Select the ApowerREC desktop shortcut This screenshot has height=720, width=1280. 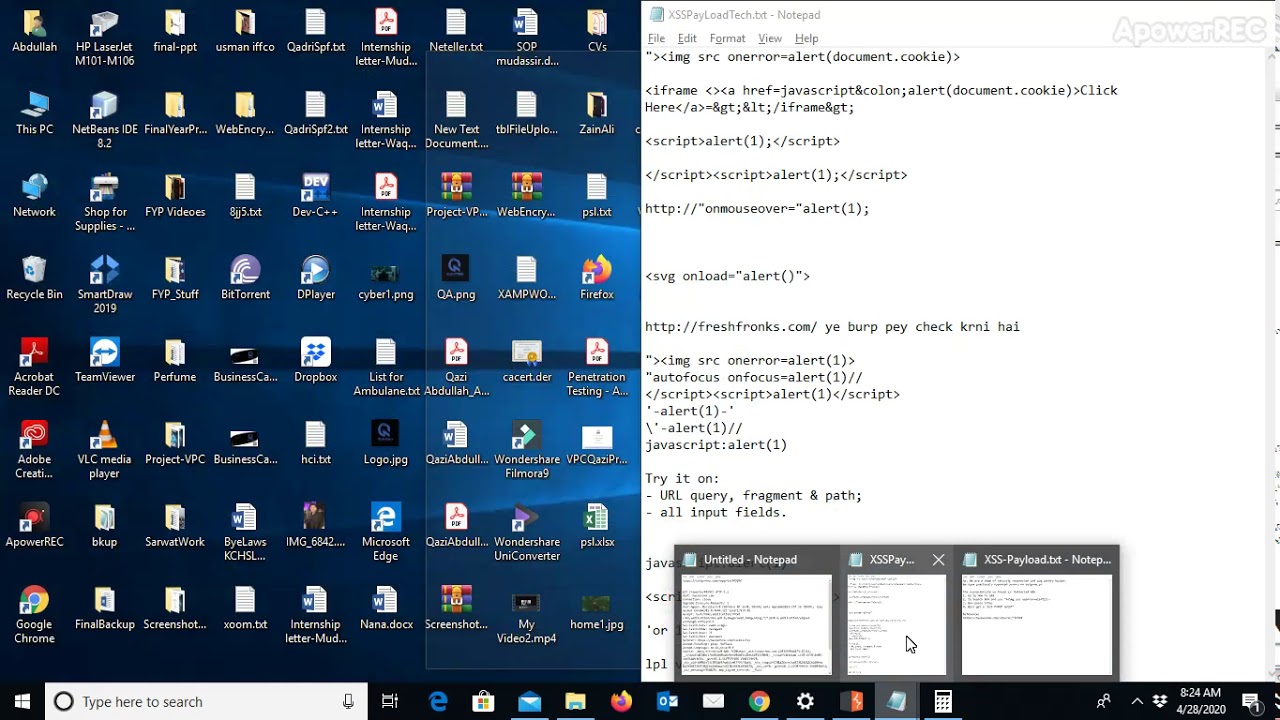(34, 525)
